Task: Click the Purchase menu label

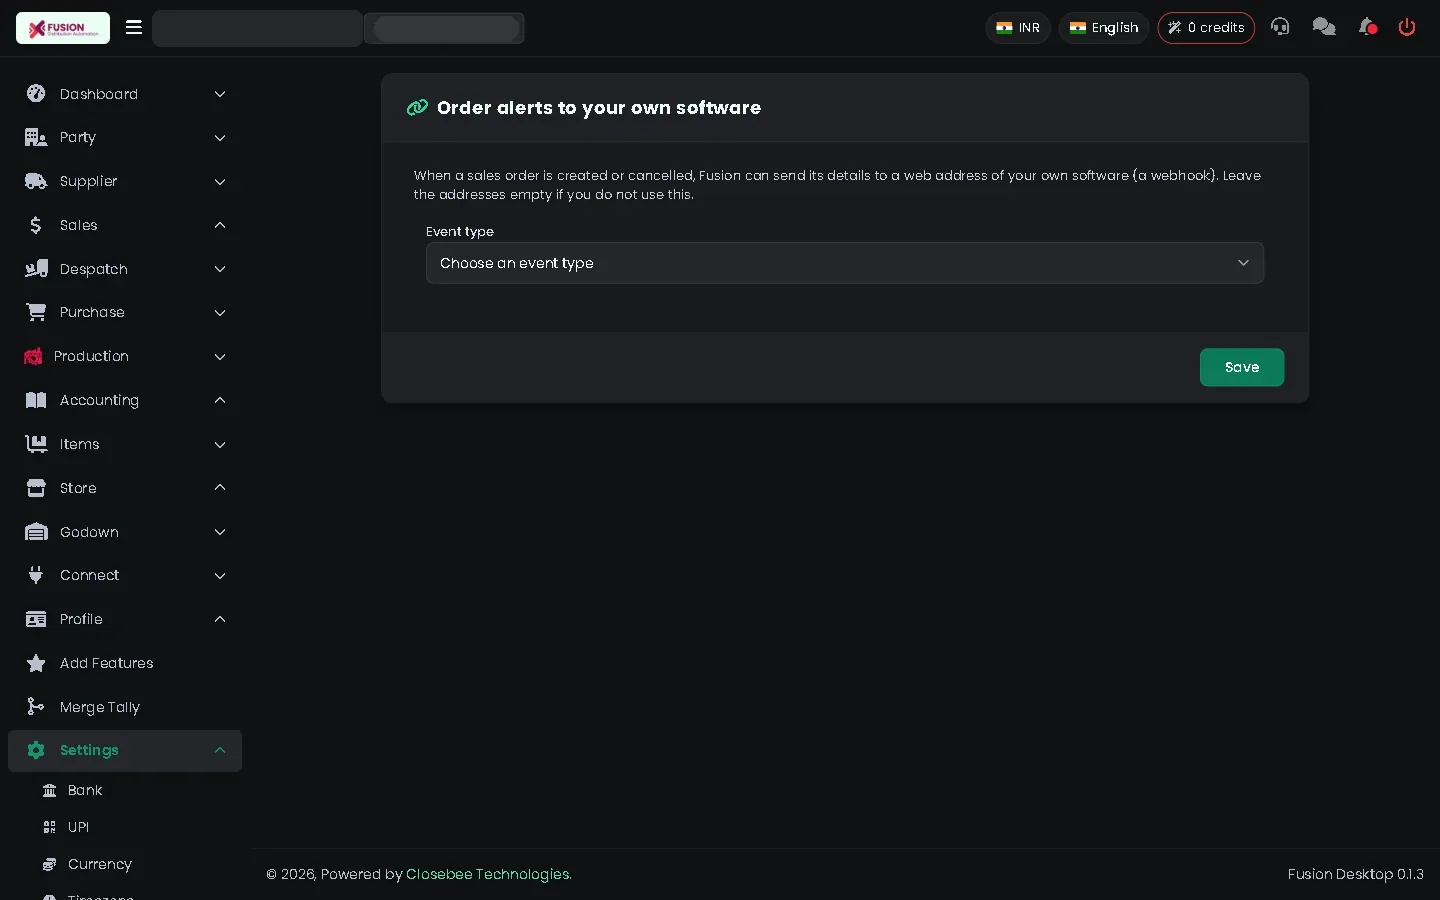Action: 92,312
